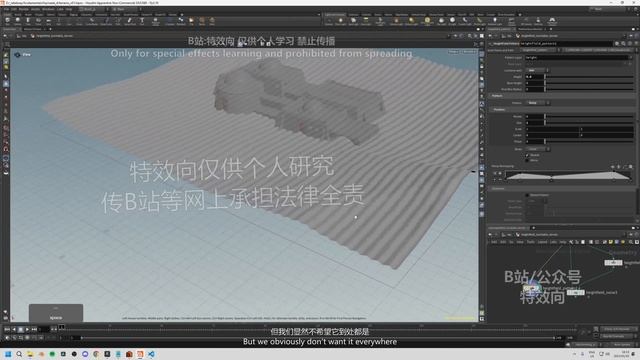
Task: Open the viewport perspective camera dropdown
Action: click(453, 52)
